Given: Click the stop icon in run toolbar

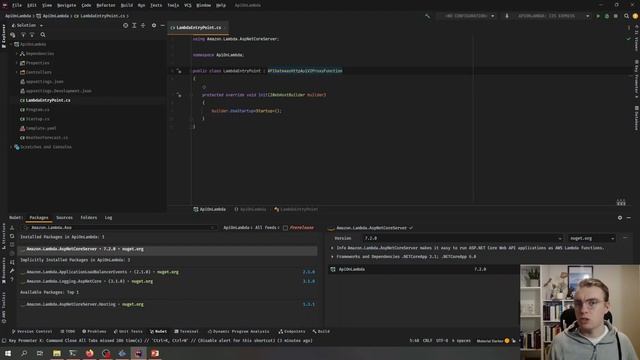Looking at the screenshot, I should coord(616,16).
